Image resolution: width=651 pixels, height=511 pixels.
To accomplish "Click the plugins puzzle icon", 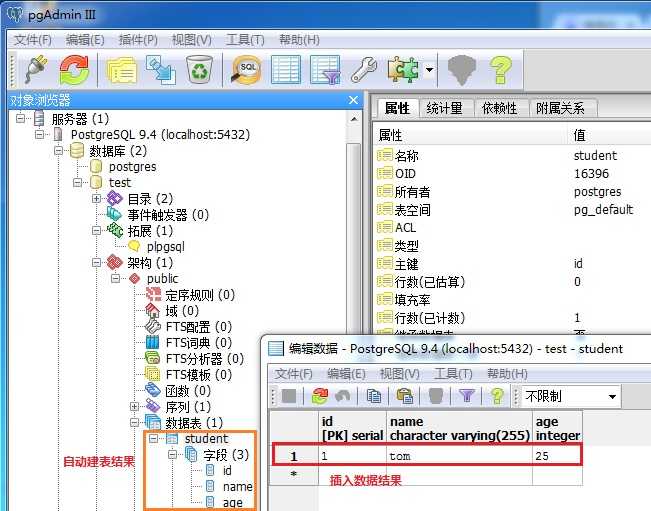I will [403, 69].
